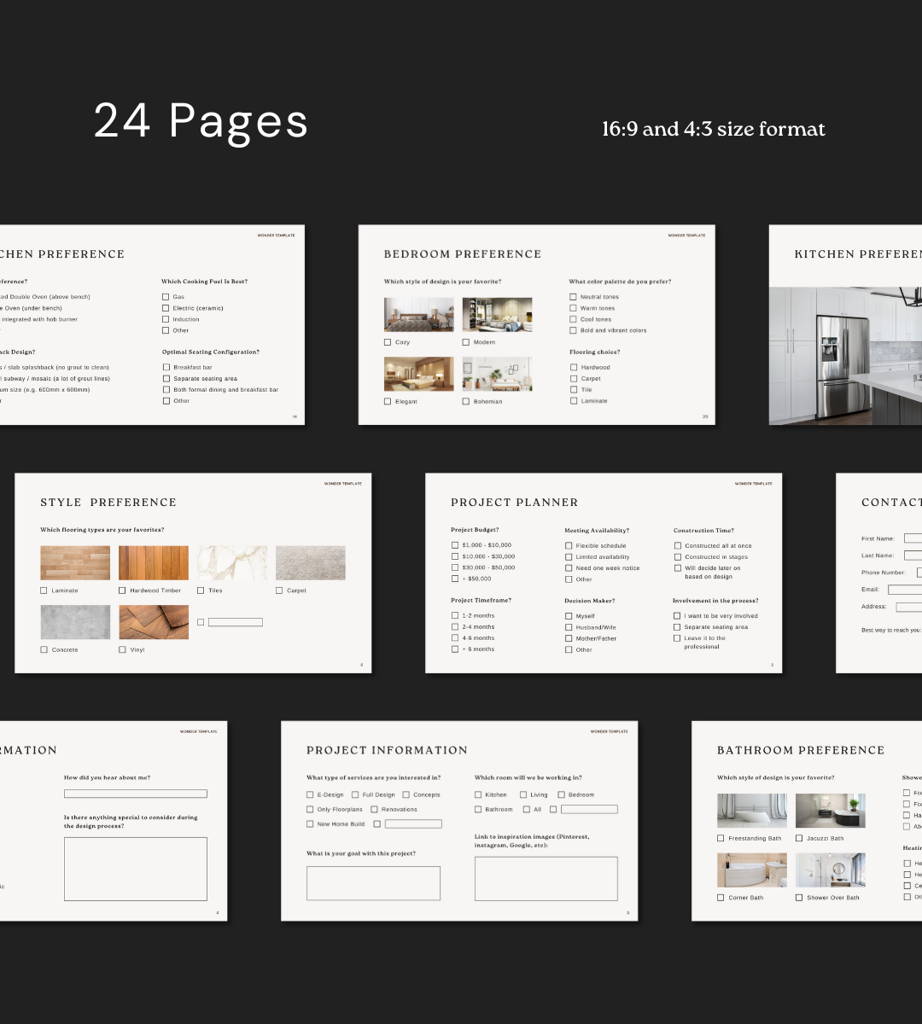Image resolution: width=922 pixels, height=1024 pixels.
Task: Tick the Tiles flooring checkbox
Action: pos(200,590)
